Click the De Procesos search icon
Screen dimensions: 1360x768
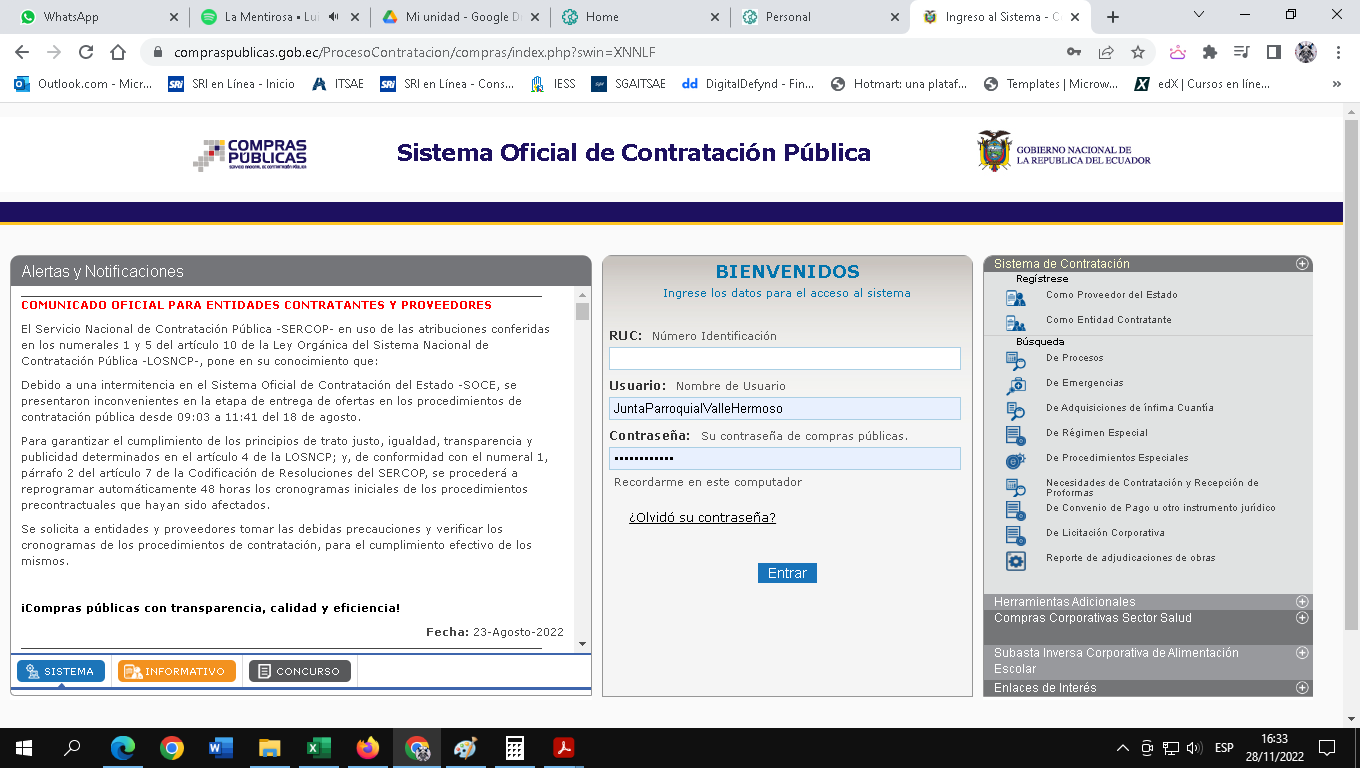[x=1015, y=359]
